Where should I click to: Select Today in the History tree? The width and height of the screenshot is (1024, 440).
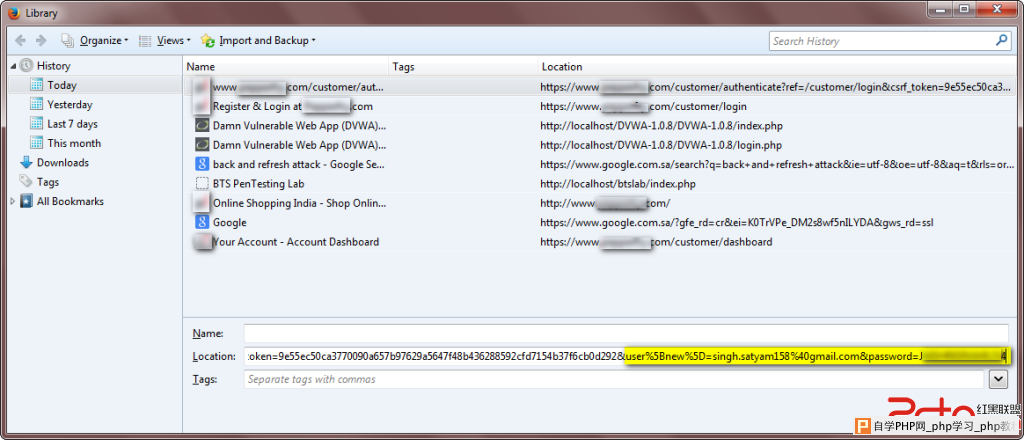[62, 85]
